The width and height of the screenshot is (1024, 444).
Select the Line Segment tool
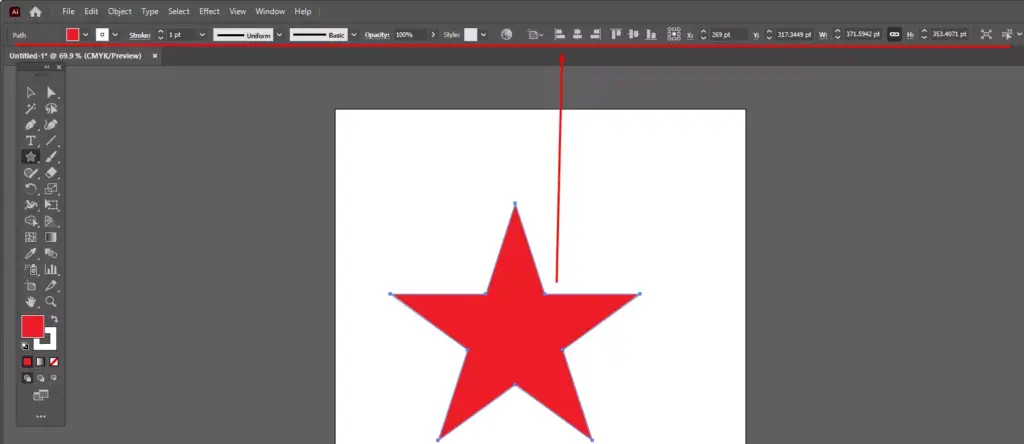(52, 140)
